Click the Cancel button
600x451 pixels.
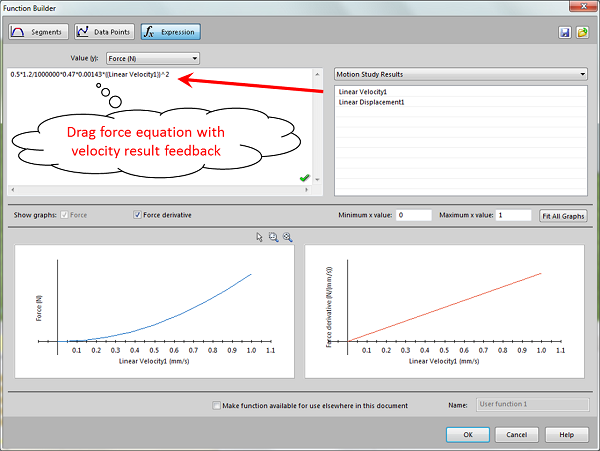tap(516, 435)
